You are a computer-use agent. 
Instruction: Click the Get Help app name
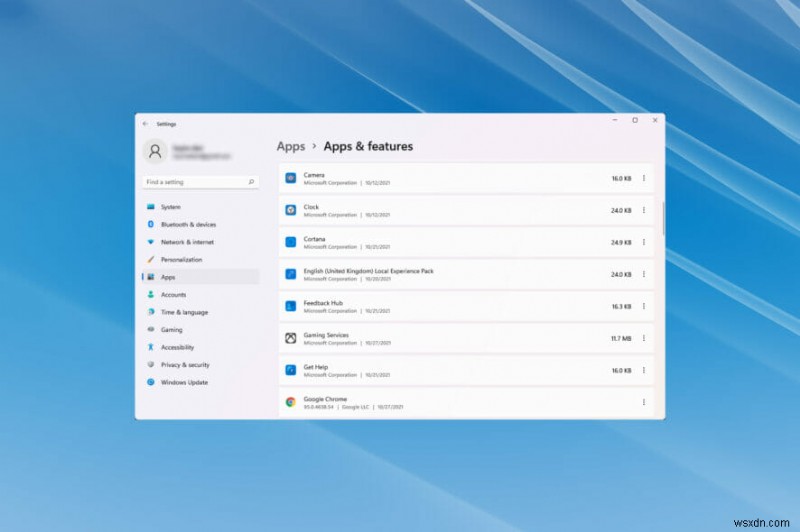pos(316,367)
